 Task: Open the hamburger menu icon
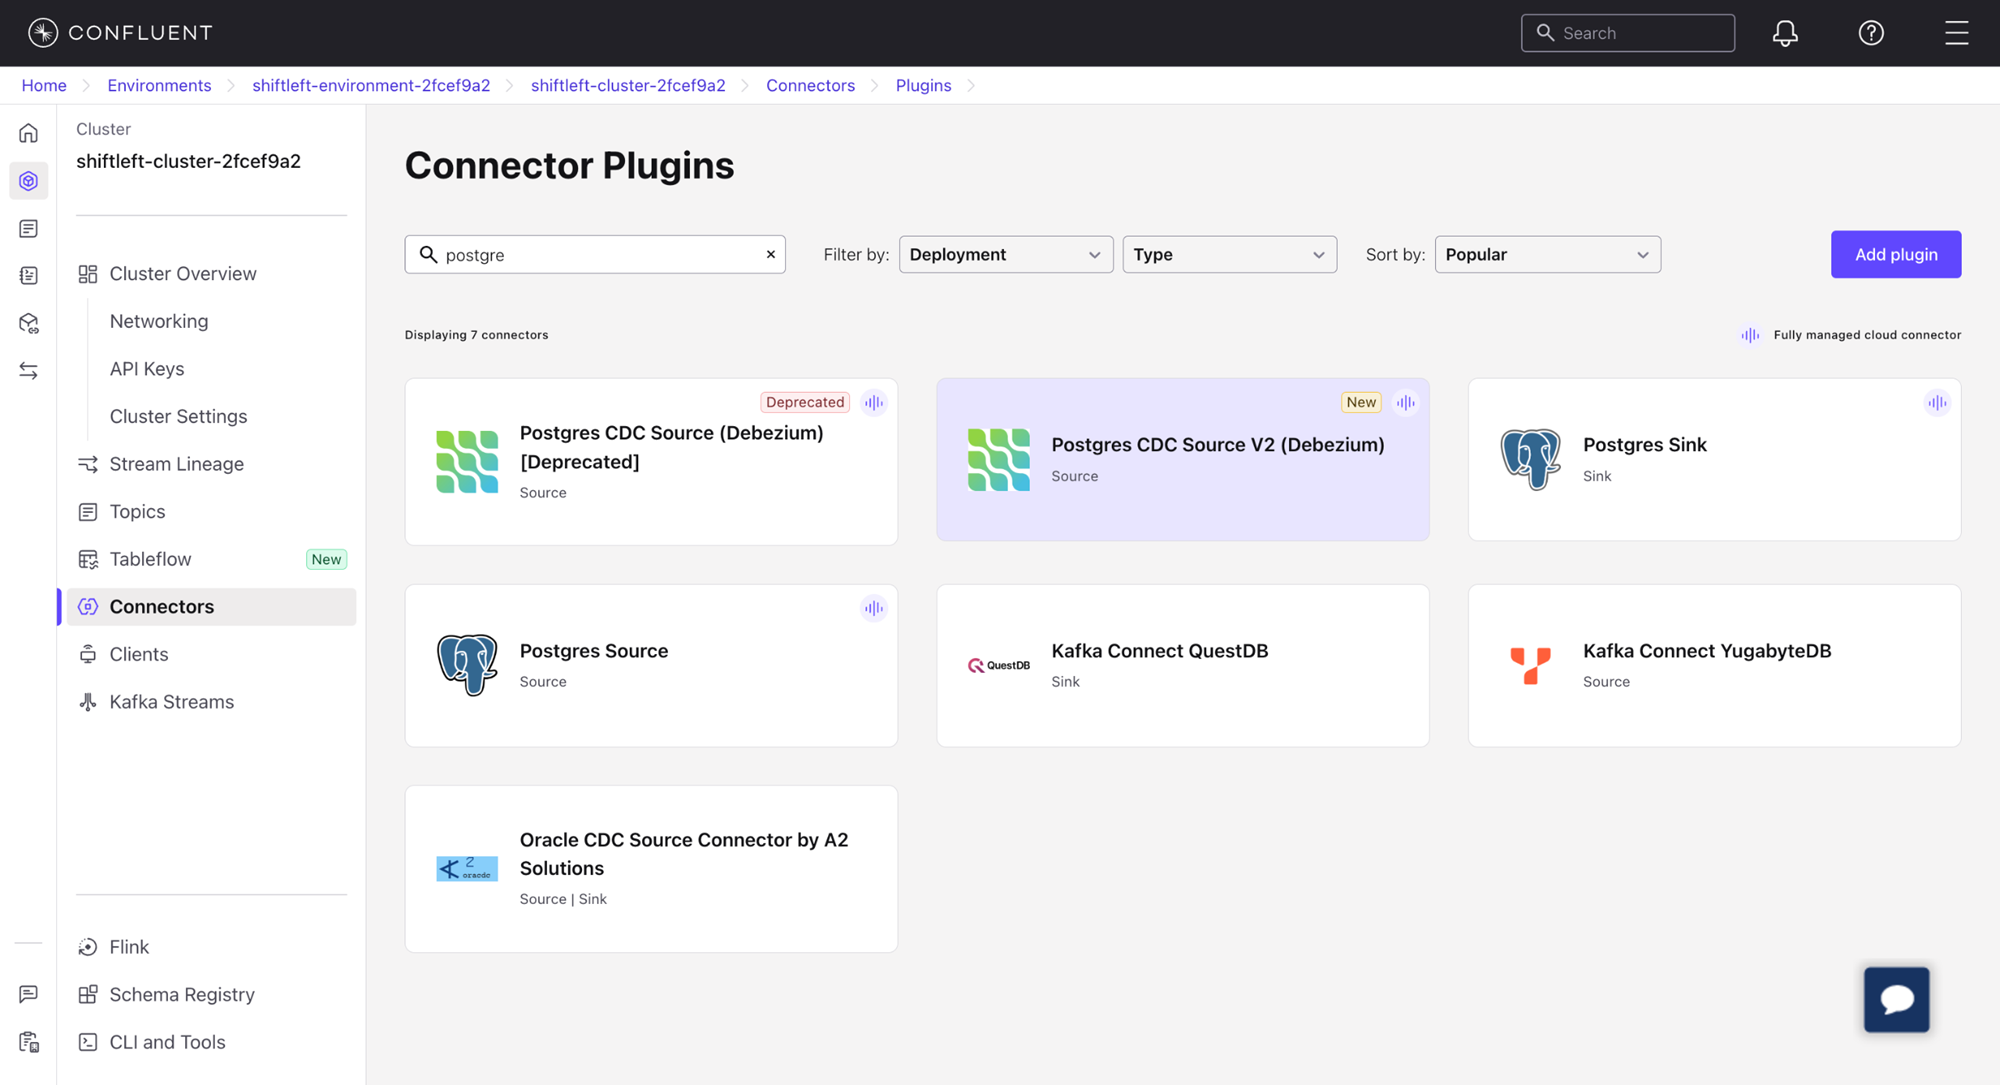(x=1956, y=33)
